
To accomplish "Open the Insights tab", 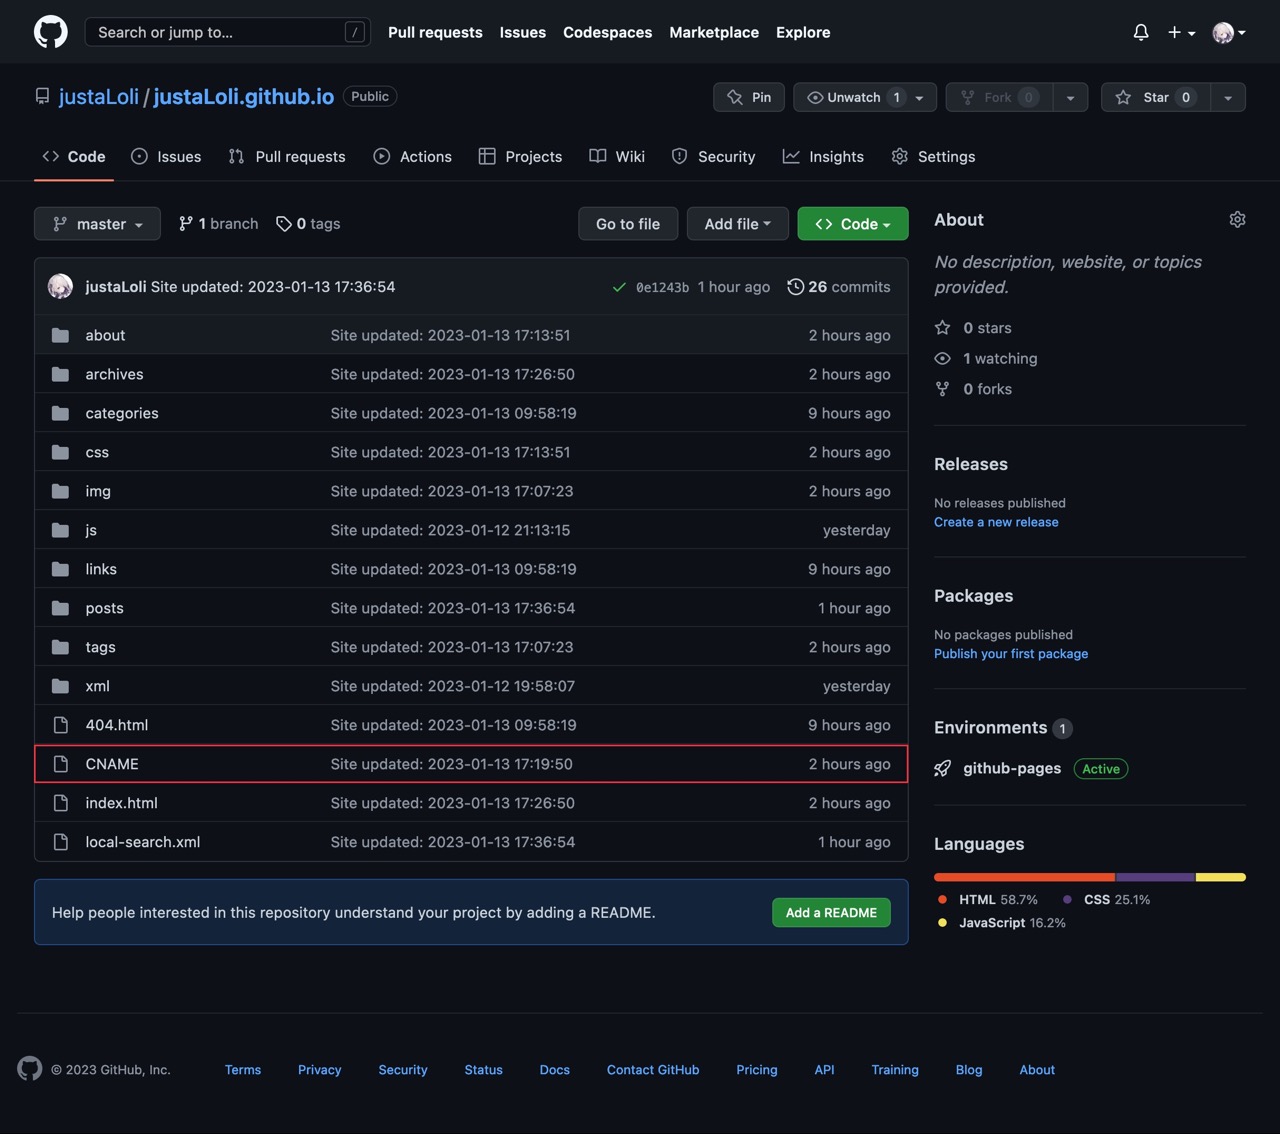I will pyautogui.click(x=823, y=156).
